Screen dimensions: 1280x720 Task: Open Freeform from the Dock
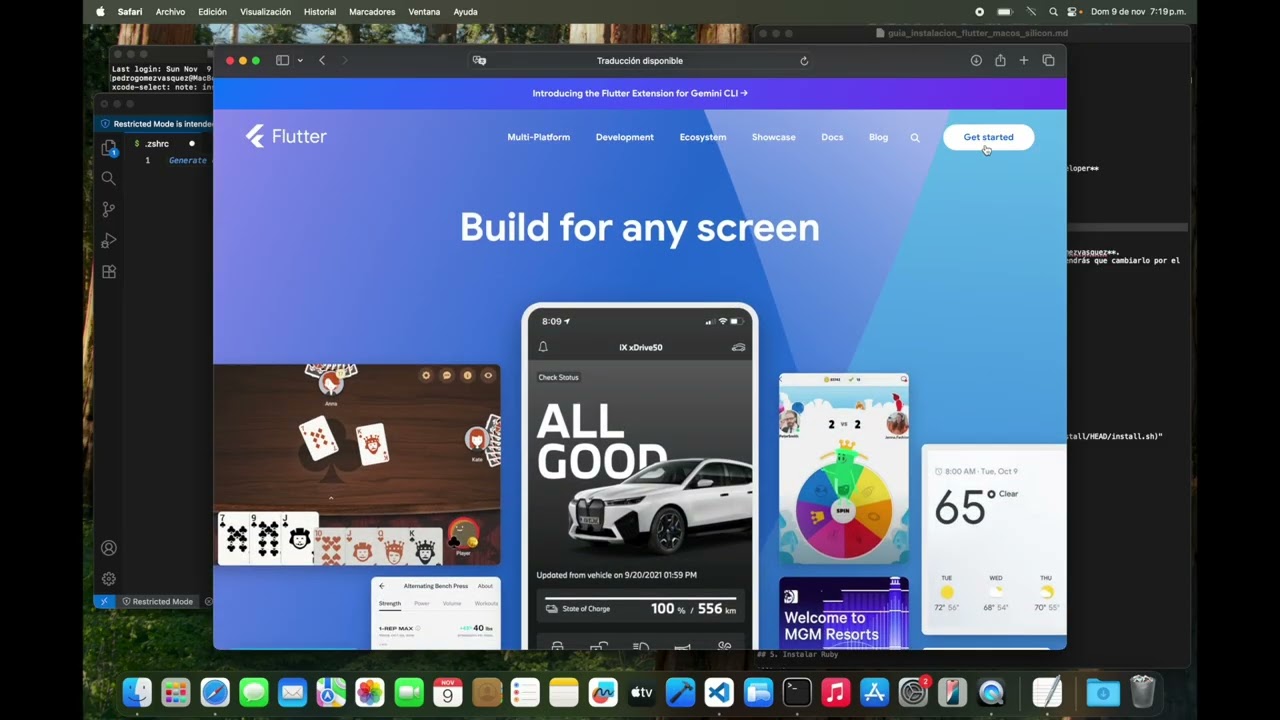(x=603, y=692)
